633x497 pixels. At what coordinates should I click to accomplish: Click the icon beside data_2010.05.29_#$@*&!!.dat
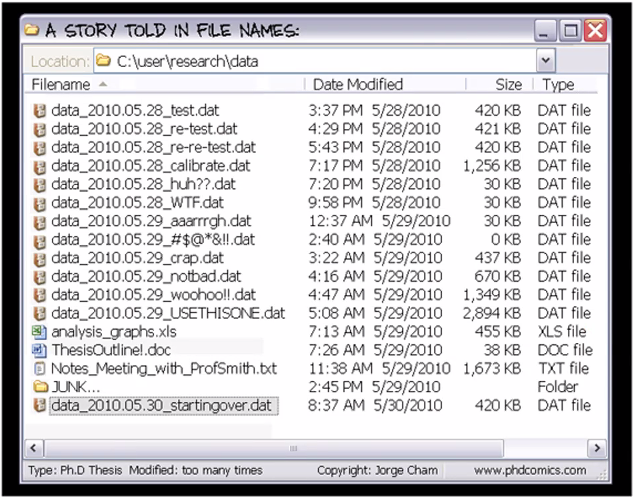39,240
